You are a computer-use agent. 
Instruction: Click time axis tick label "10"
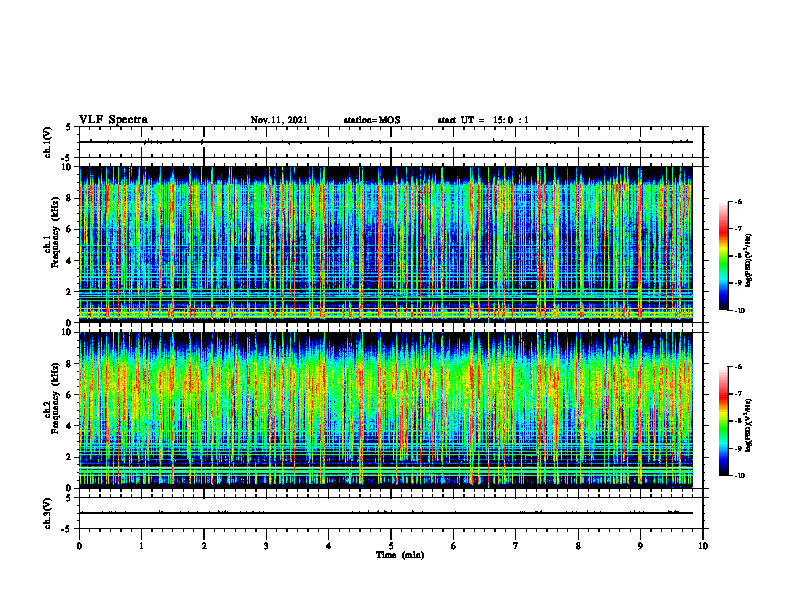[x=703, y=546]
